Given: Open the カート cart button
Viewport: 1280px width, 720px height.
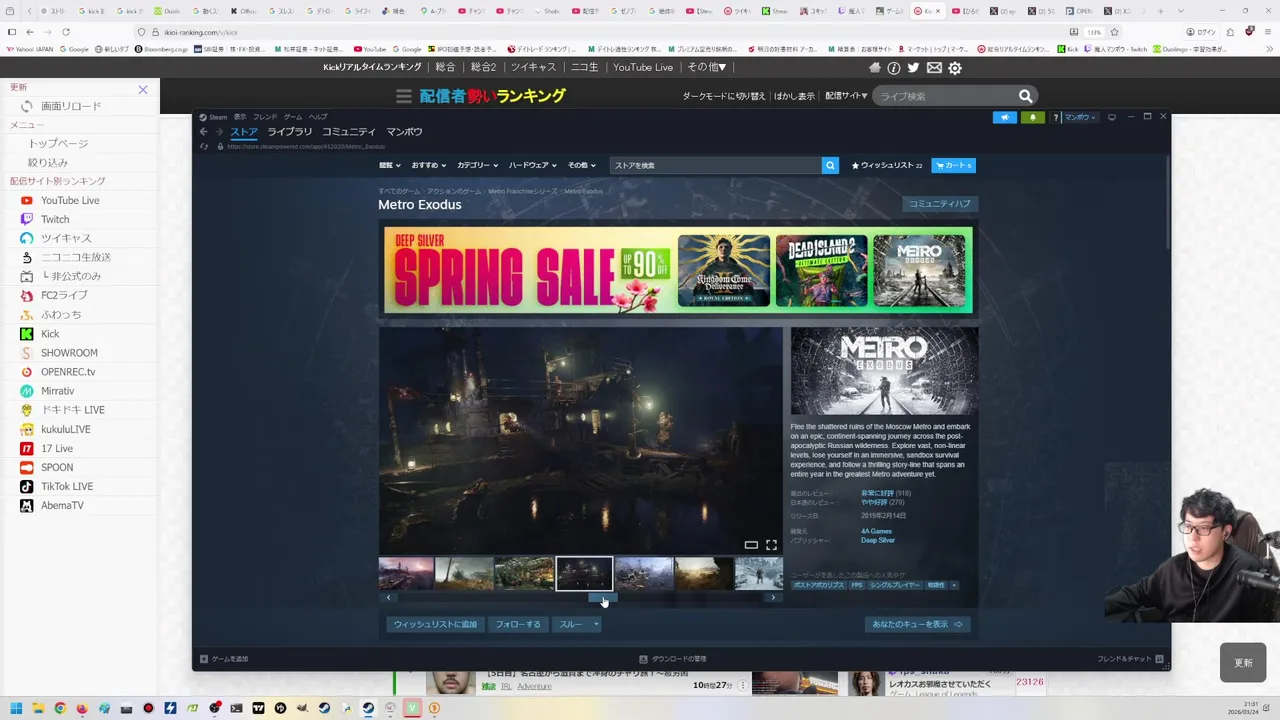Looking at the screenshot, I should [953, 165].
